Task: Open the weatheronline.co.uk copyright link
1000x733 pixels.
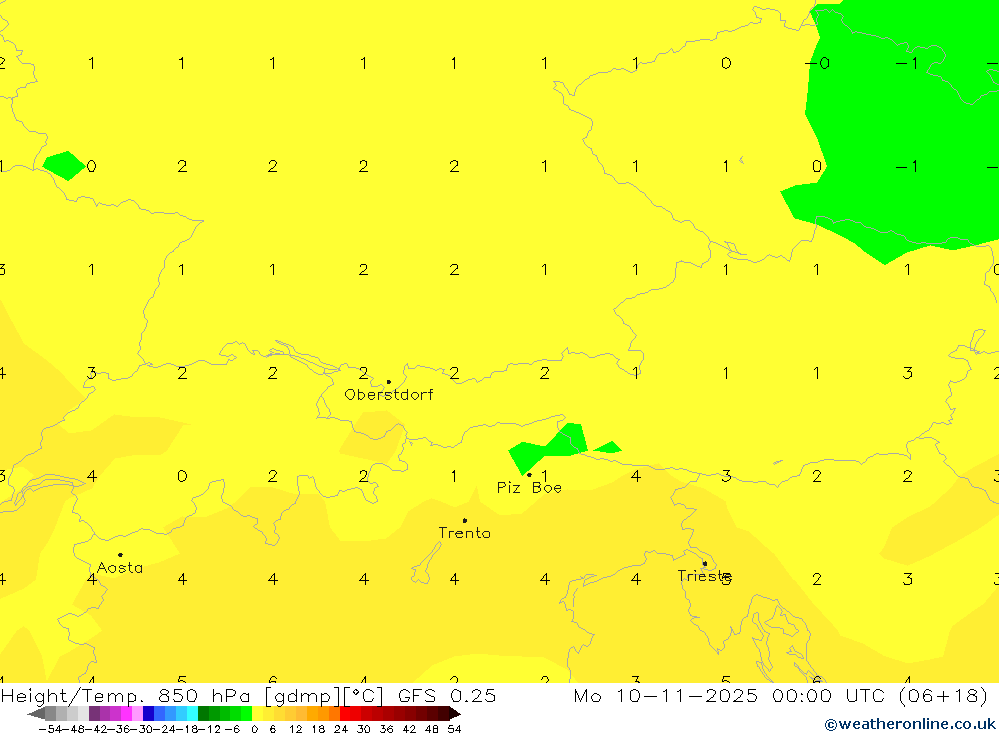Action: (910, 724)
